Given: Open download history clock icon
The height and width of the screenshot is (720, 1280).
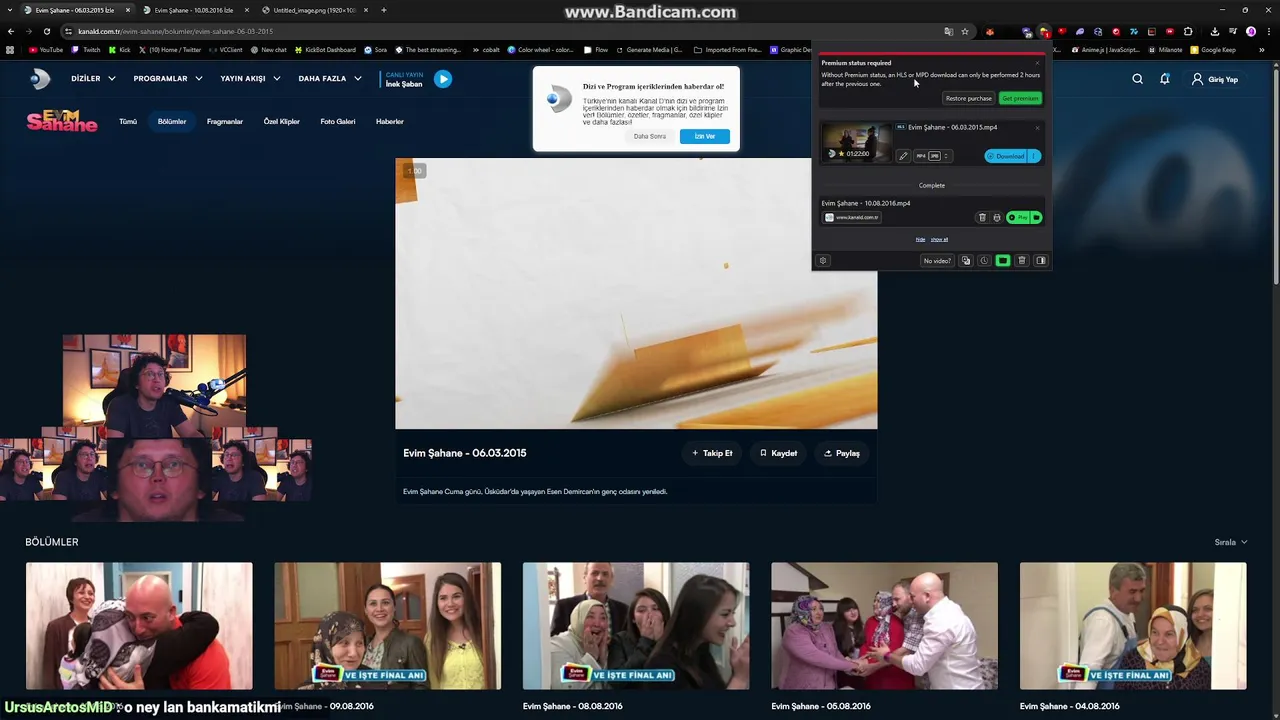Looking at the screenshot, I should click(984, 261).
